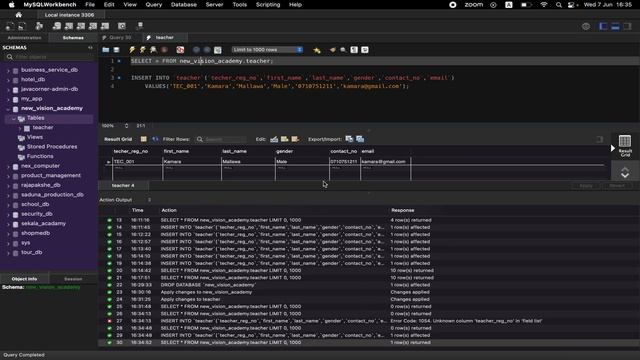Open the inspector toolbar icon
This screenshot has width=640, height=360.
pyautogui.click(x=39, y=26)
